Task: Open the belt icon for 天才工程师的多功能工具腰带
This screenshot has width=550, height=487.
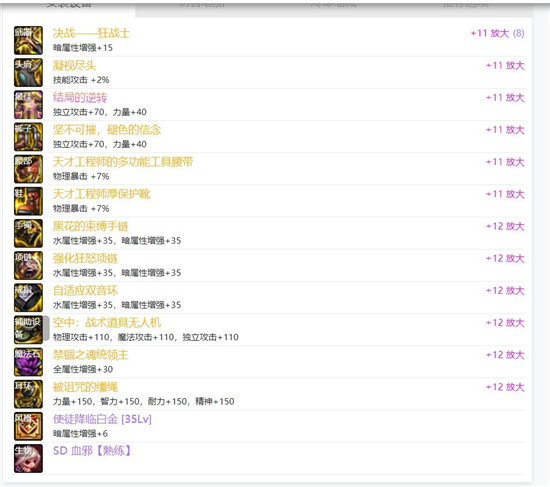Action: pos(28,169)
